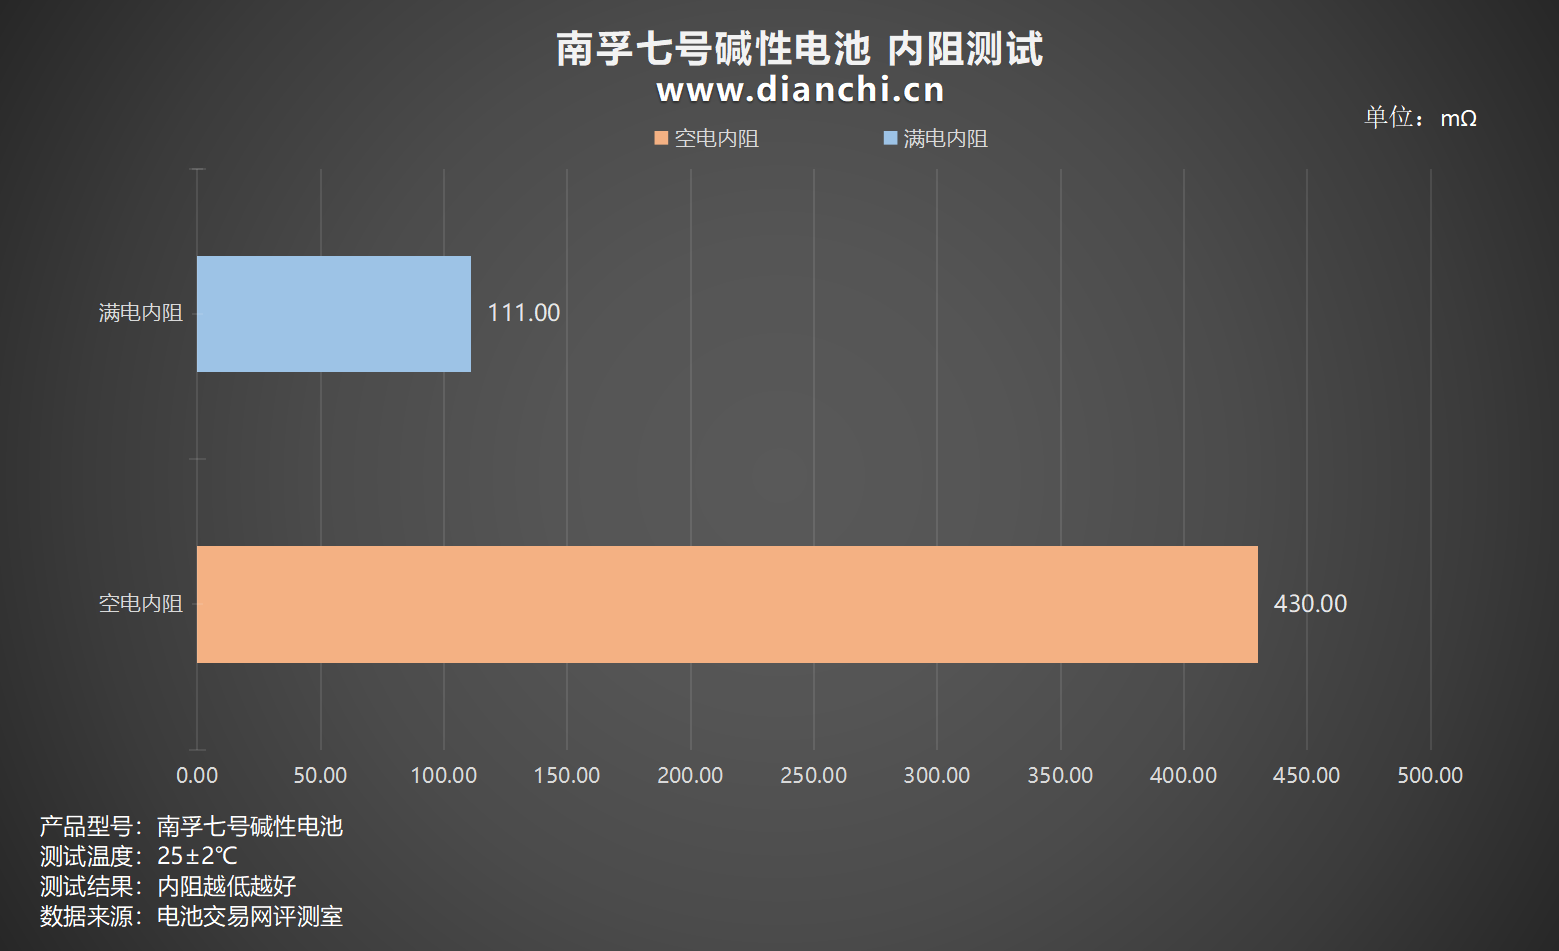Click the 测试温度：25±2℃ line
The width and height of the screenshot is (1559, 951).
[139, 856]
